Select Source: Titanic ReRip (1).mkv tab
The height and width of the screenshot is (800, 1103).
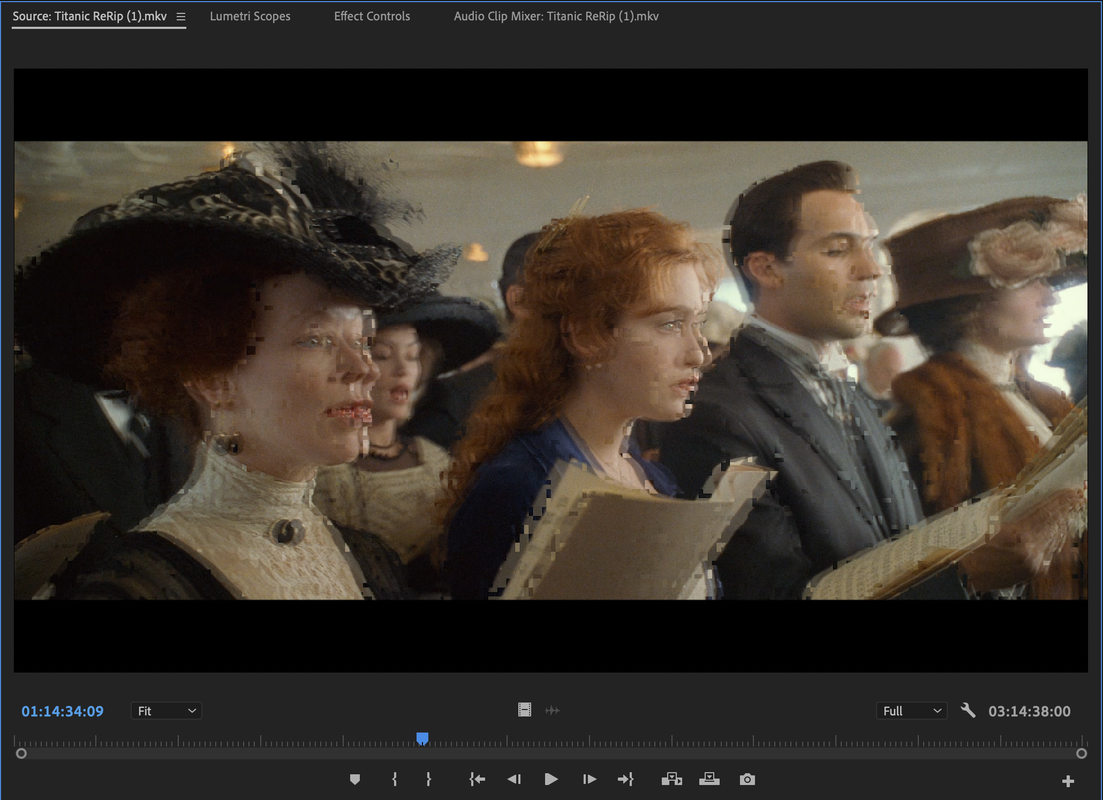pos(89,16)
